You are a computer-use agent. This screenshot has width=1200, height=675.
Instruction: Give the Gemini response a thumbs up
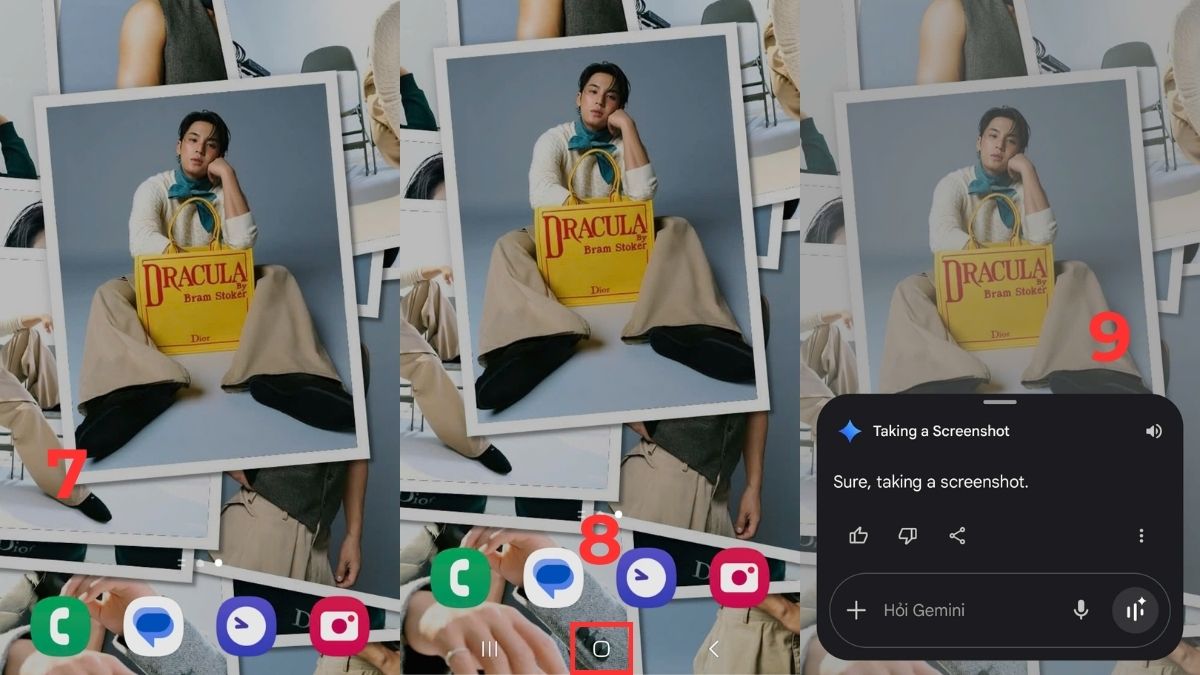858,536
